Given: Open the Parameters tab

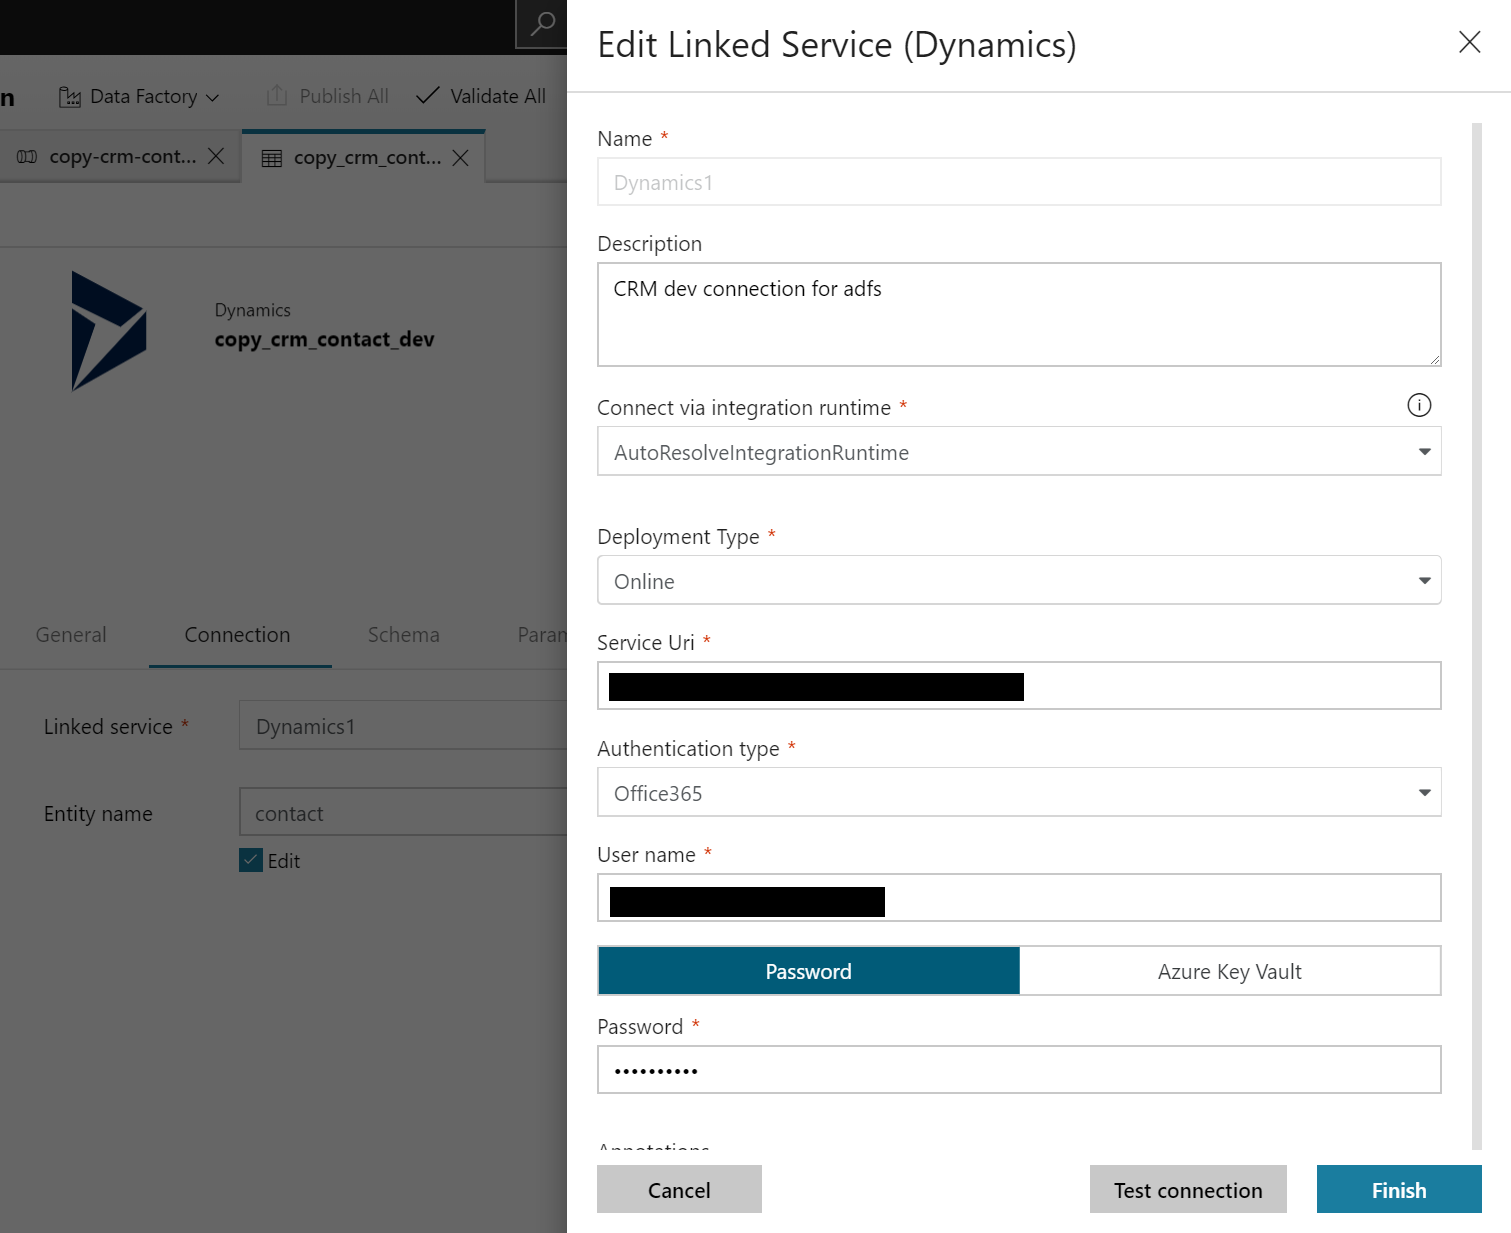Looking at the screenshot, I should tap(542, 635).
